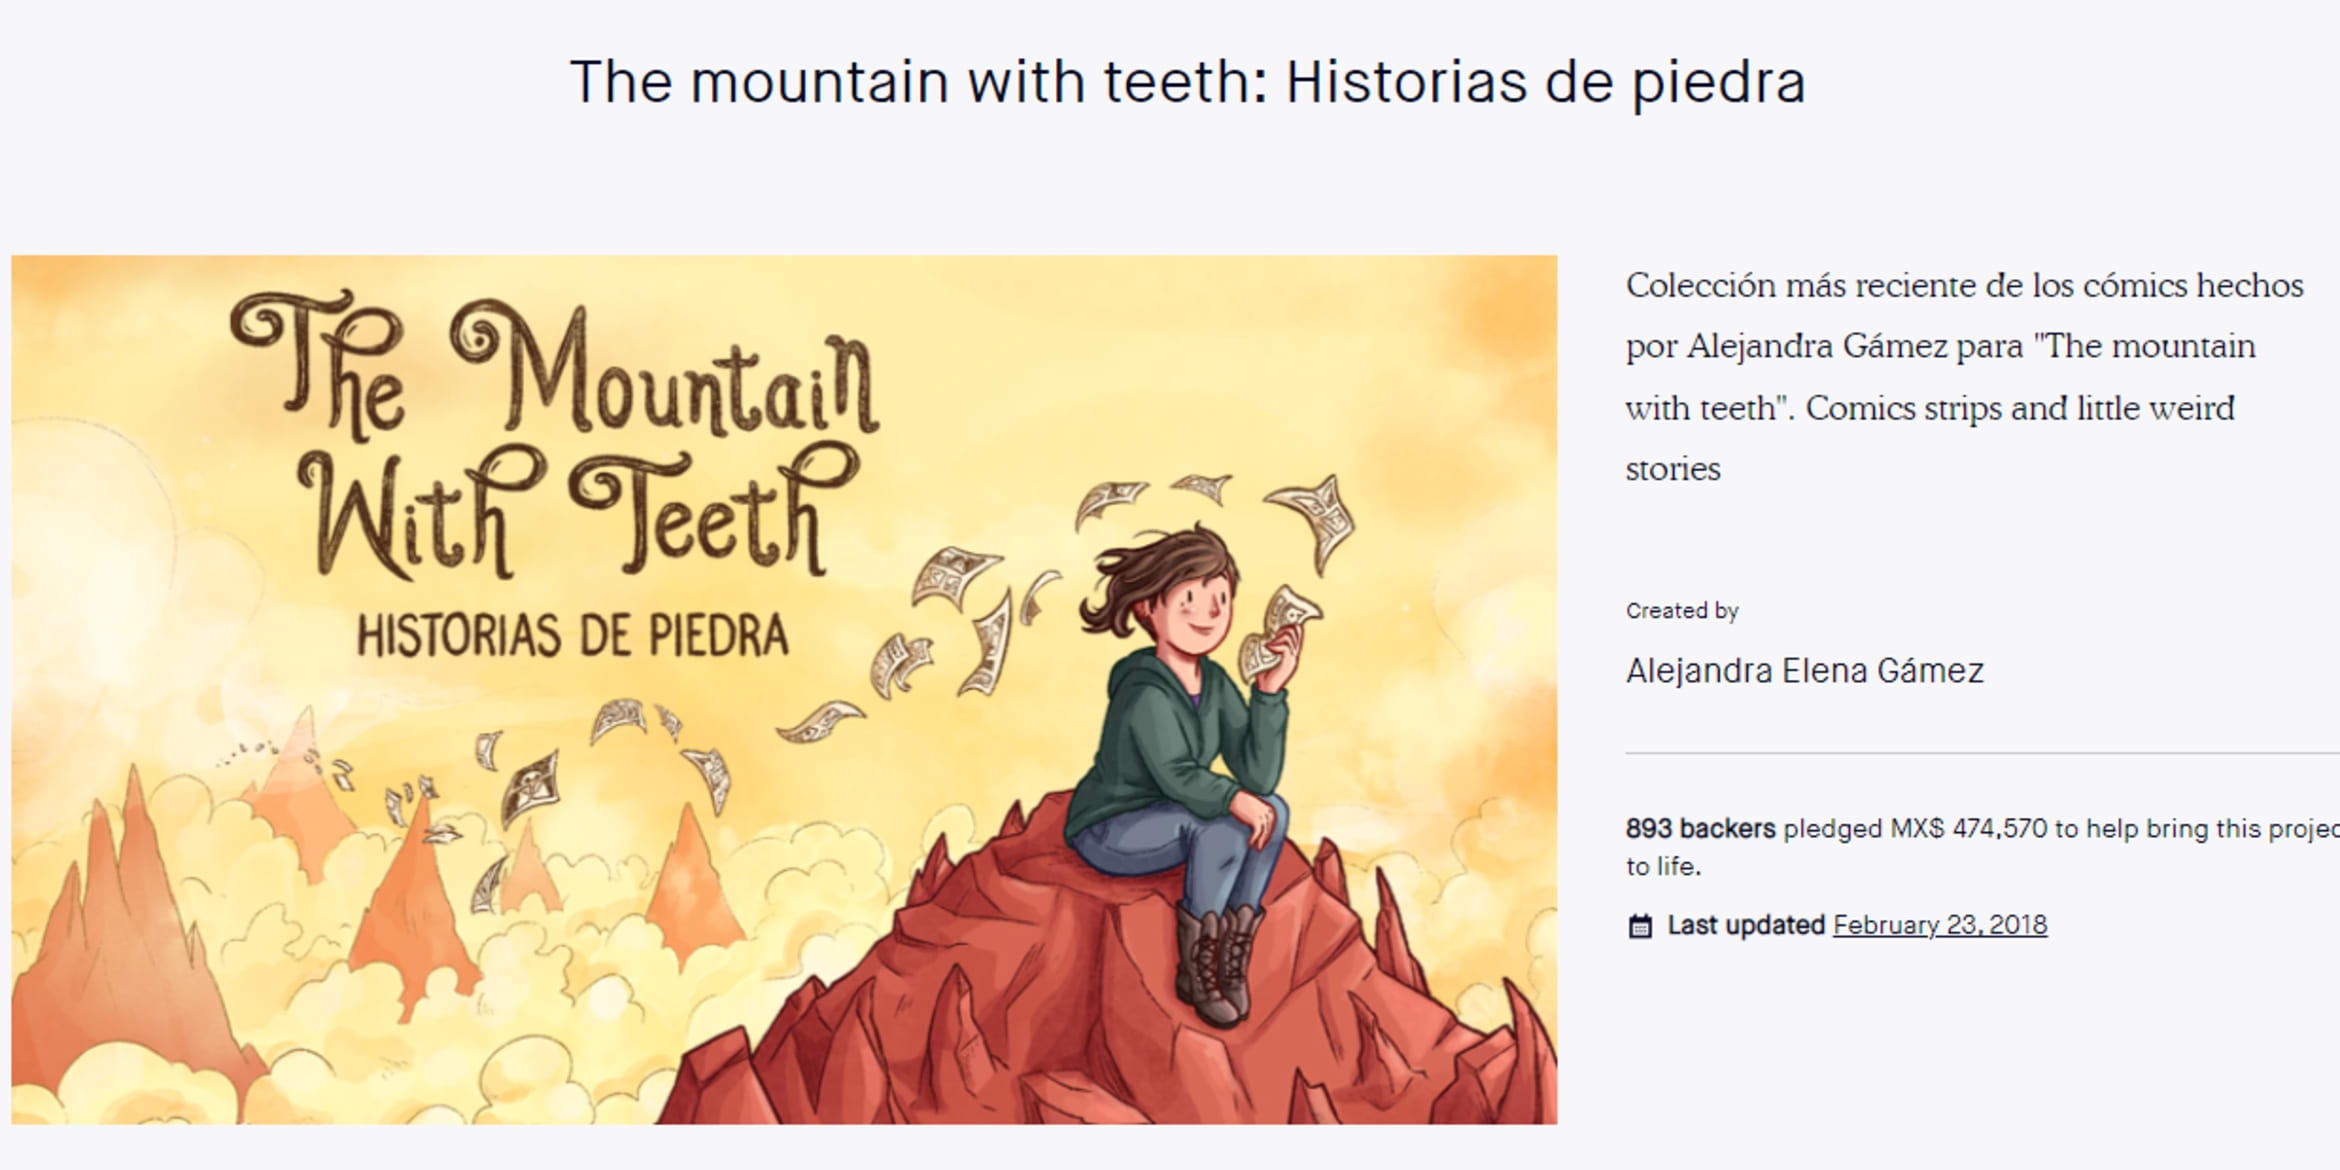Click the "to life." text ending the pledge line

[1663, 867]
